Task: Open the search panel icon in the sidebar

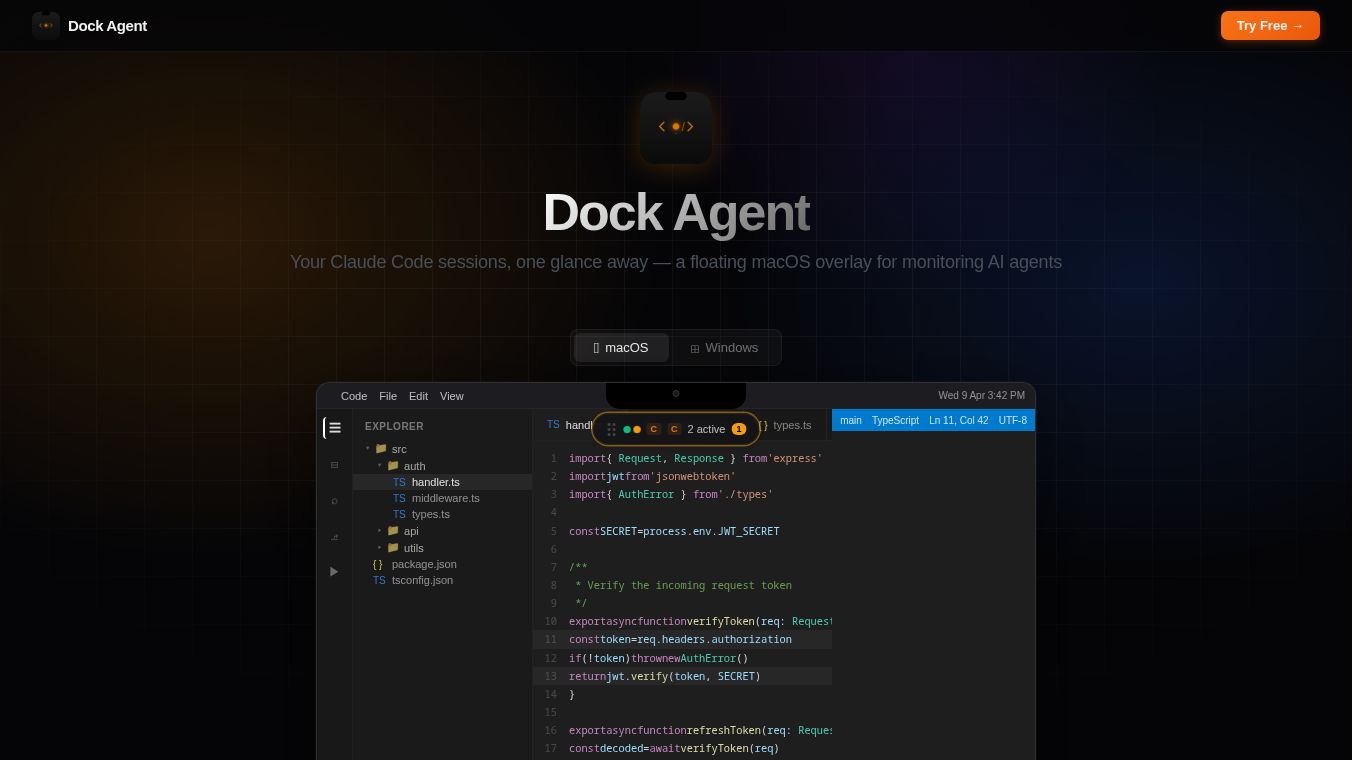Action: [334, 465]
